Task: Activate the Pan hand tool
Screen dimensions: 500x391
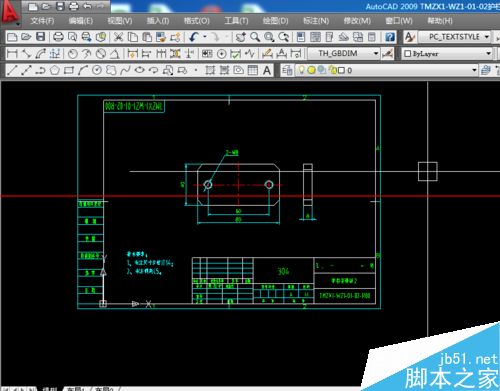Action: pos(240,37)
